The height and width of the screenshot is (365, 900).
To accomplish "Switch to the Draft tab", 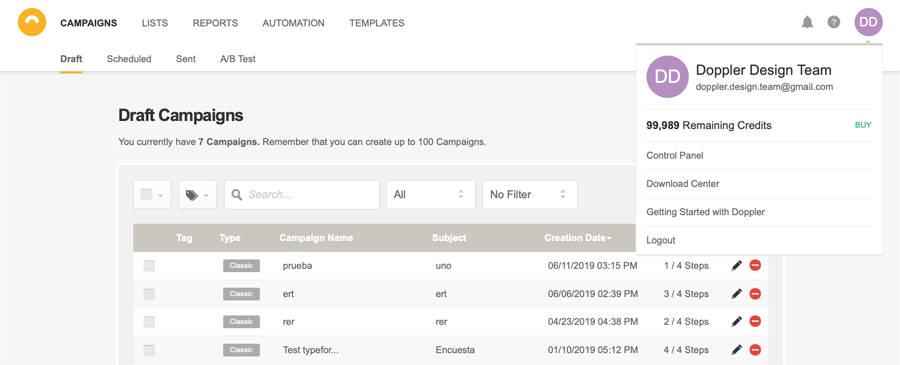I will point(71,59).
